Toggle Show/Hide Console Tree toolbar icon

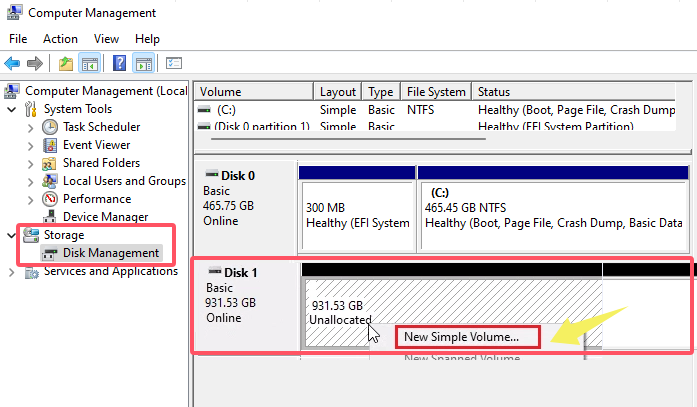(90, 63)
